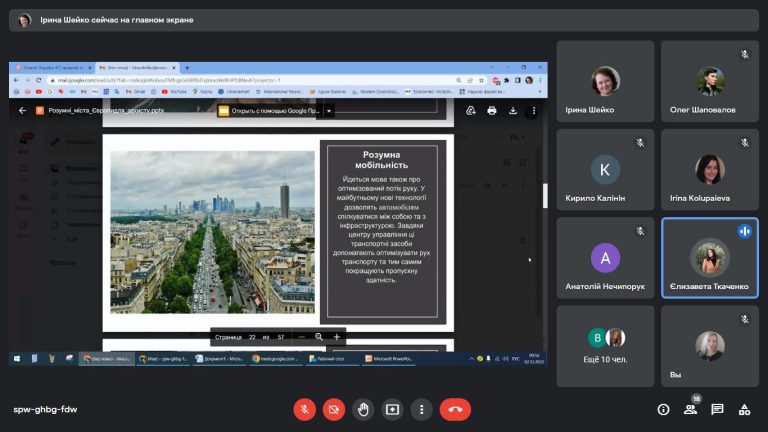Image resolution: width=768 pixels, height=432 pixels.
Task: Open viewer more-actions three-dot menu
Action: click(x=533, y=111)
